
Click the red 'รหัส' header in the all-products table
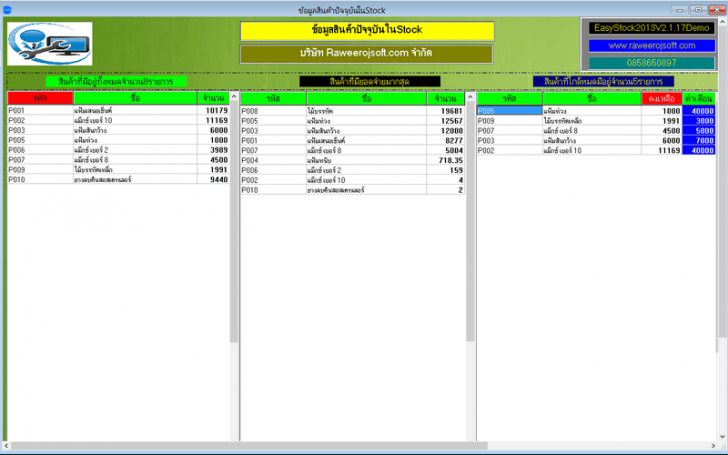coord(40,98)
